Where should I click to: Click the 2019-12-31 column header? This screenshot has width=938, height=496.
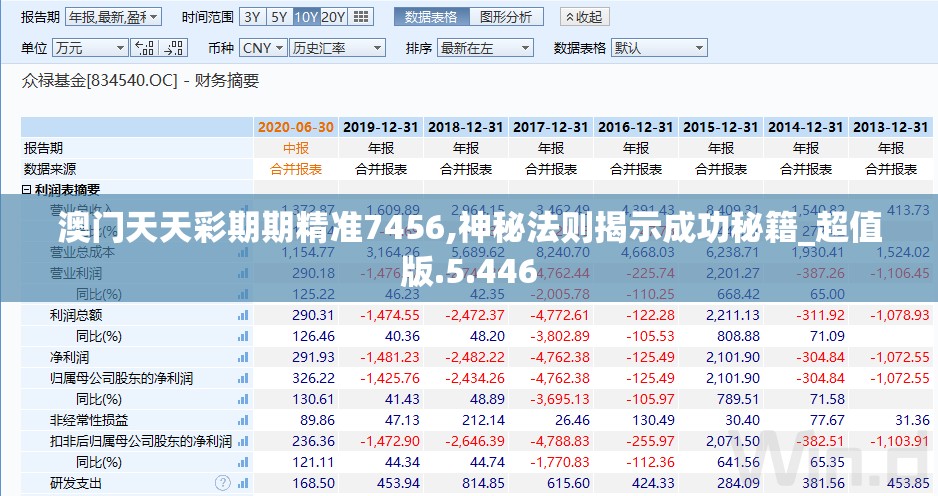tap(380, 127)
